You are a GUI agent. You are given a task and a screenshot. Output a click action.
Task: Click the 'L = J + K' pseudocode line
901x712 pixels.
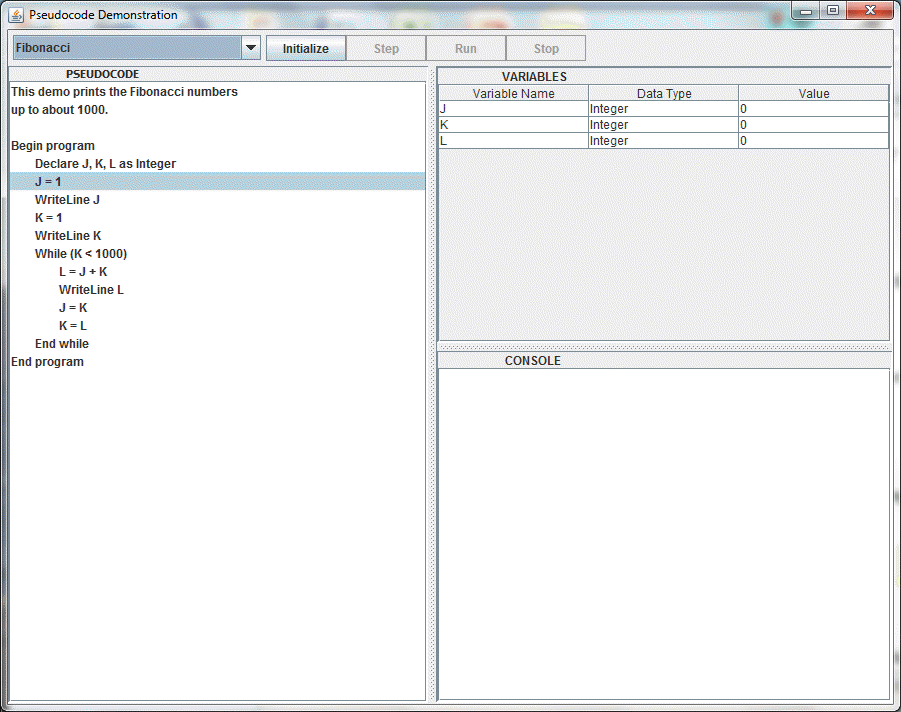83,272
